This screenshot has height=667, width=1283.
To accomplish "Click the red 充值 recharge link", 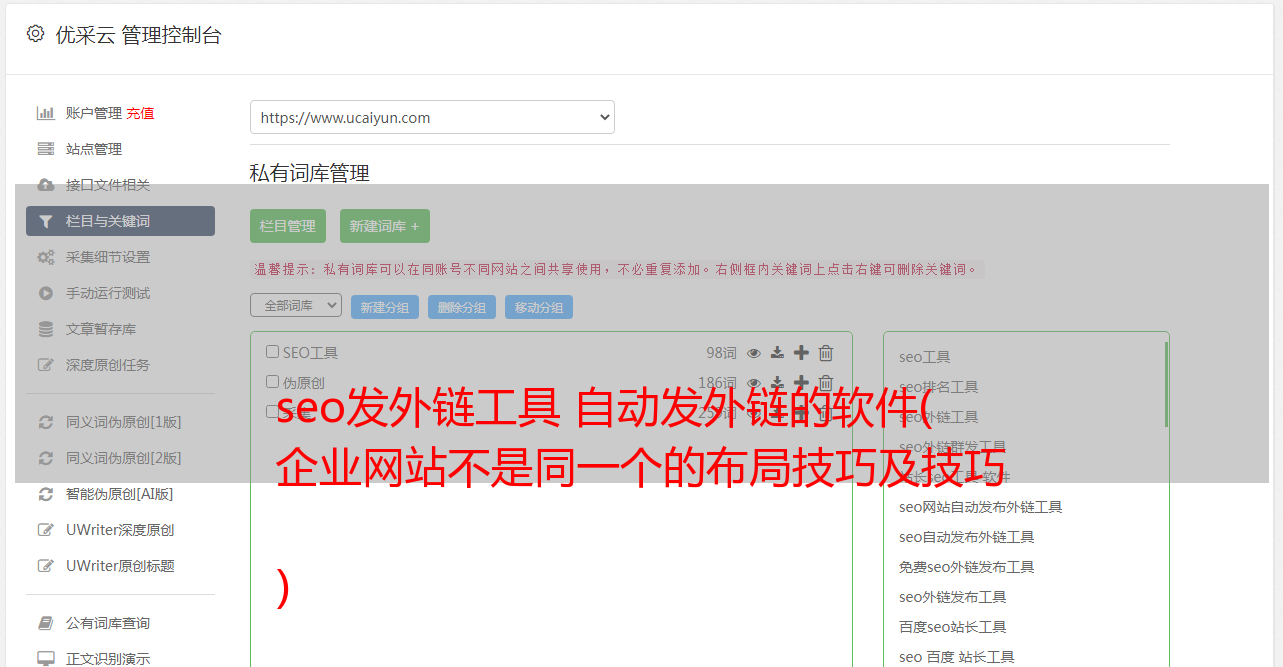I will pos(140,113).
